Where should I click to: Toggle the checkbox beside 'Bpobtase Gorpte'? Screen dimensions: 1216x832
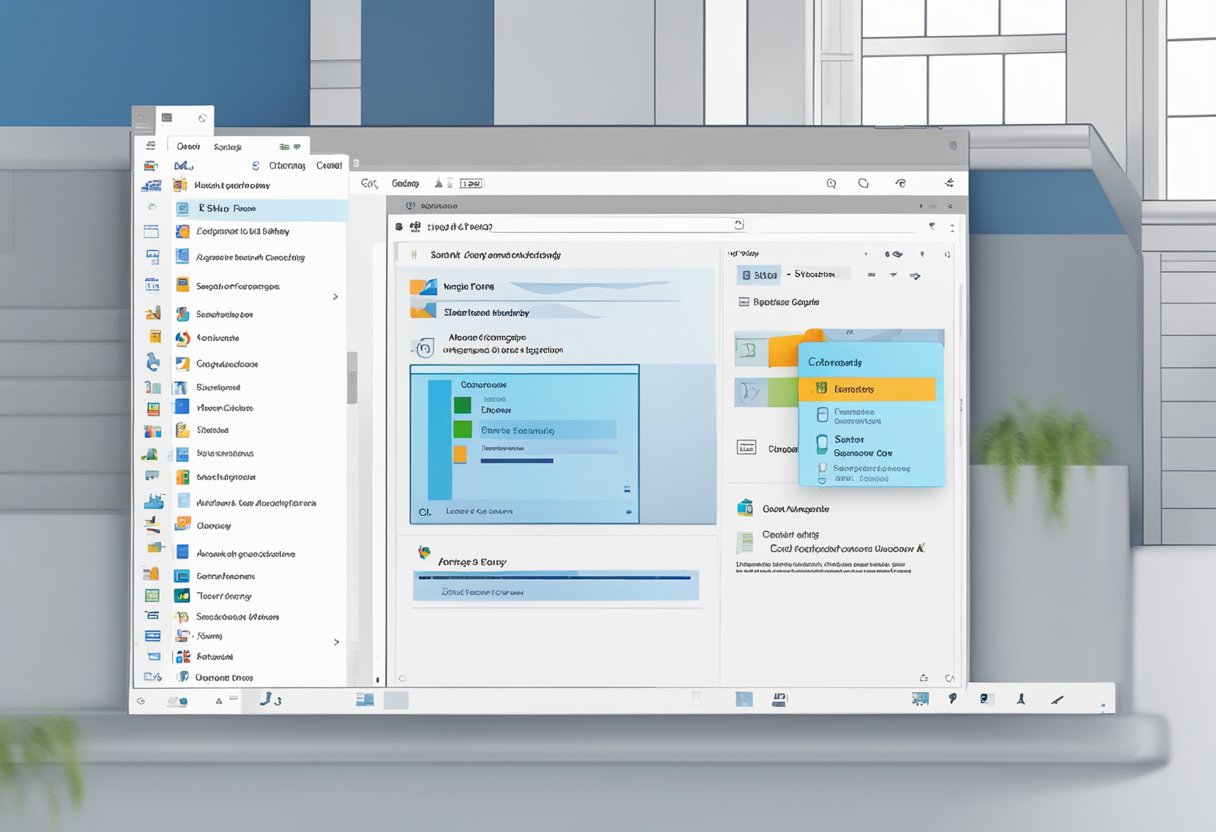pyautogui.click(x=743, y=302)
